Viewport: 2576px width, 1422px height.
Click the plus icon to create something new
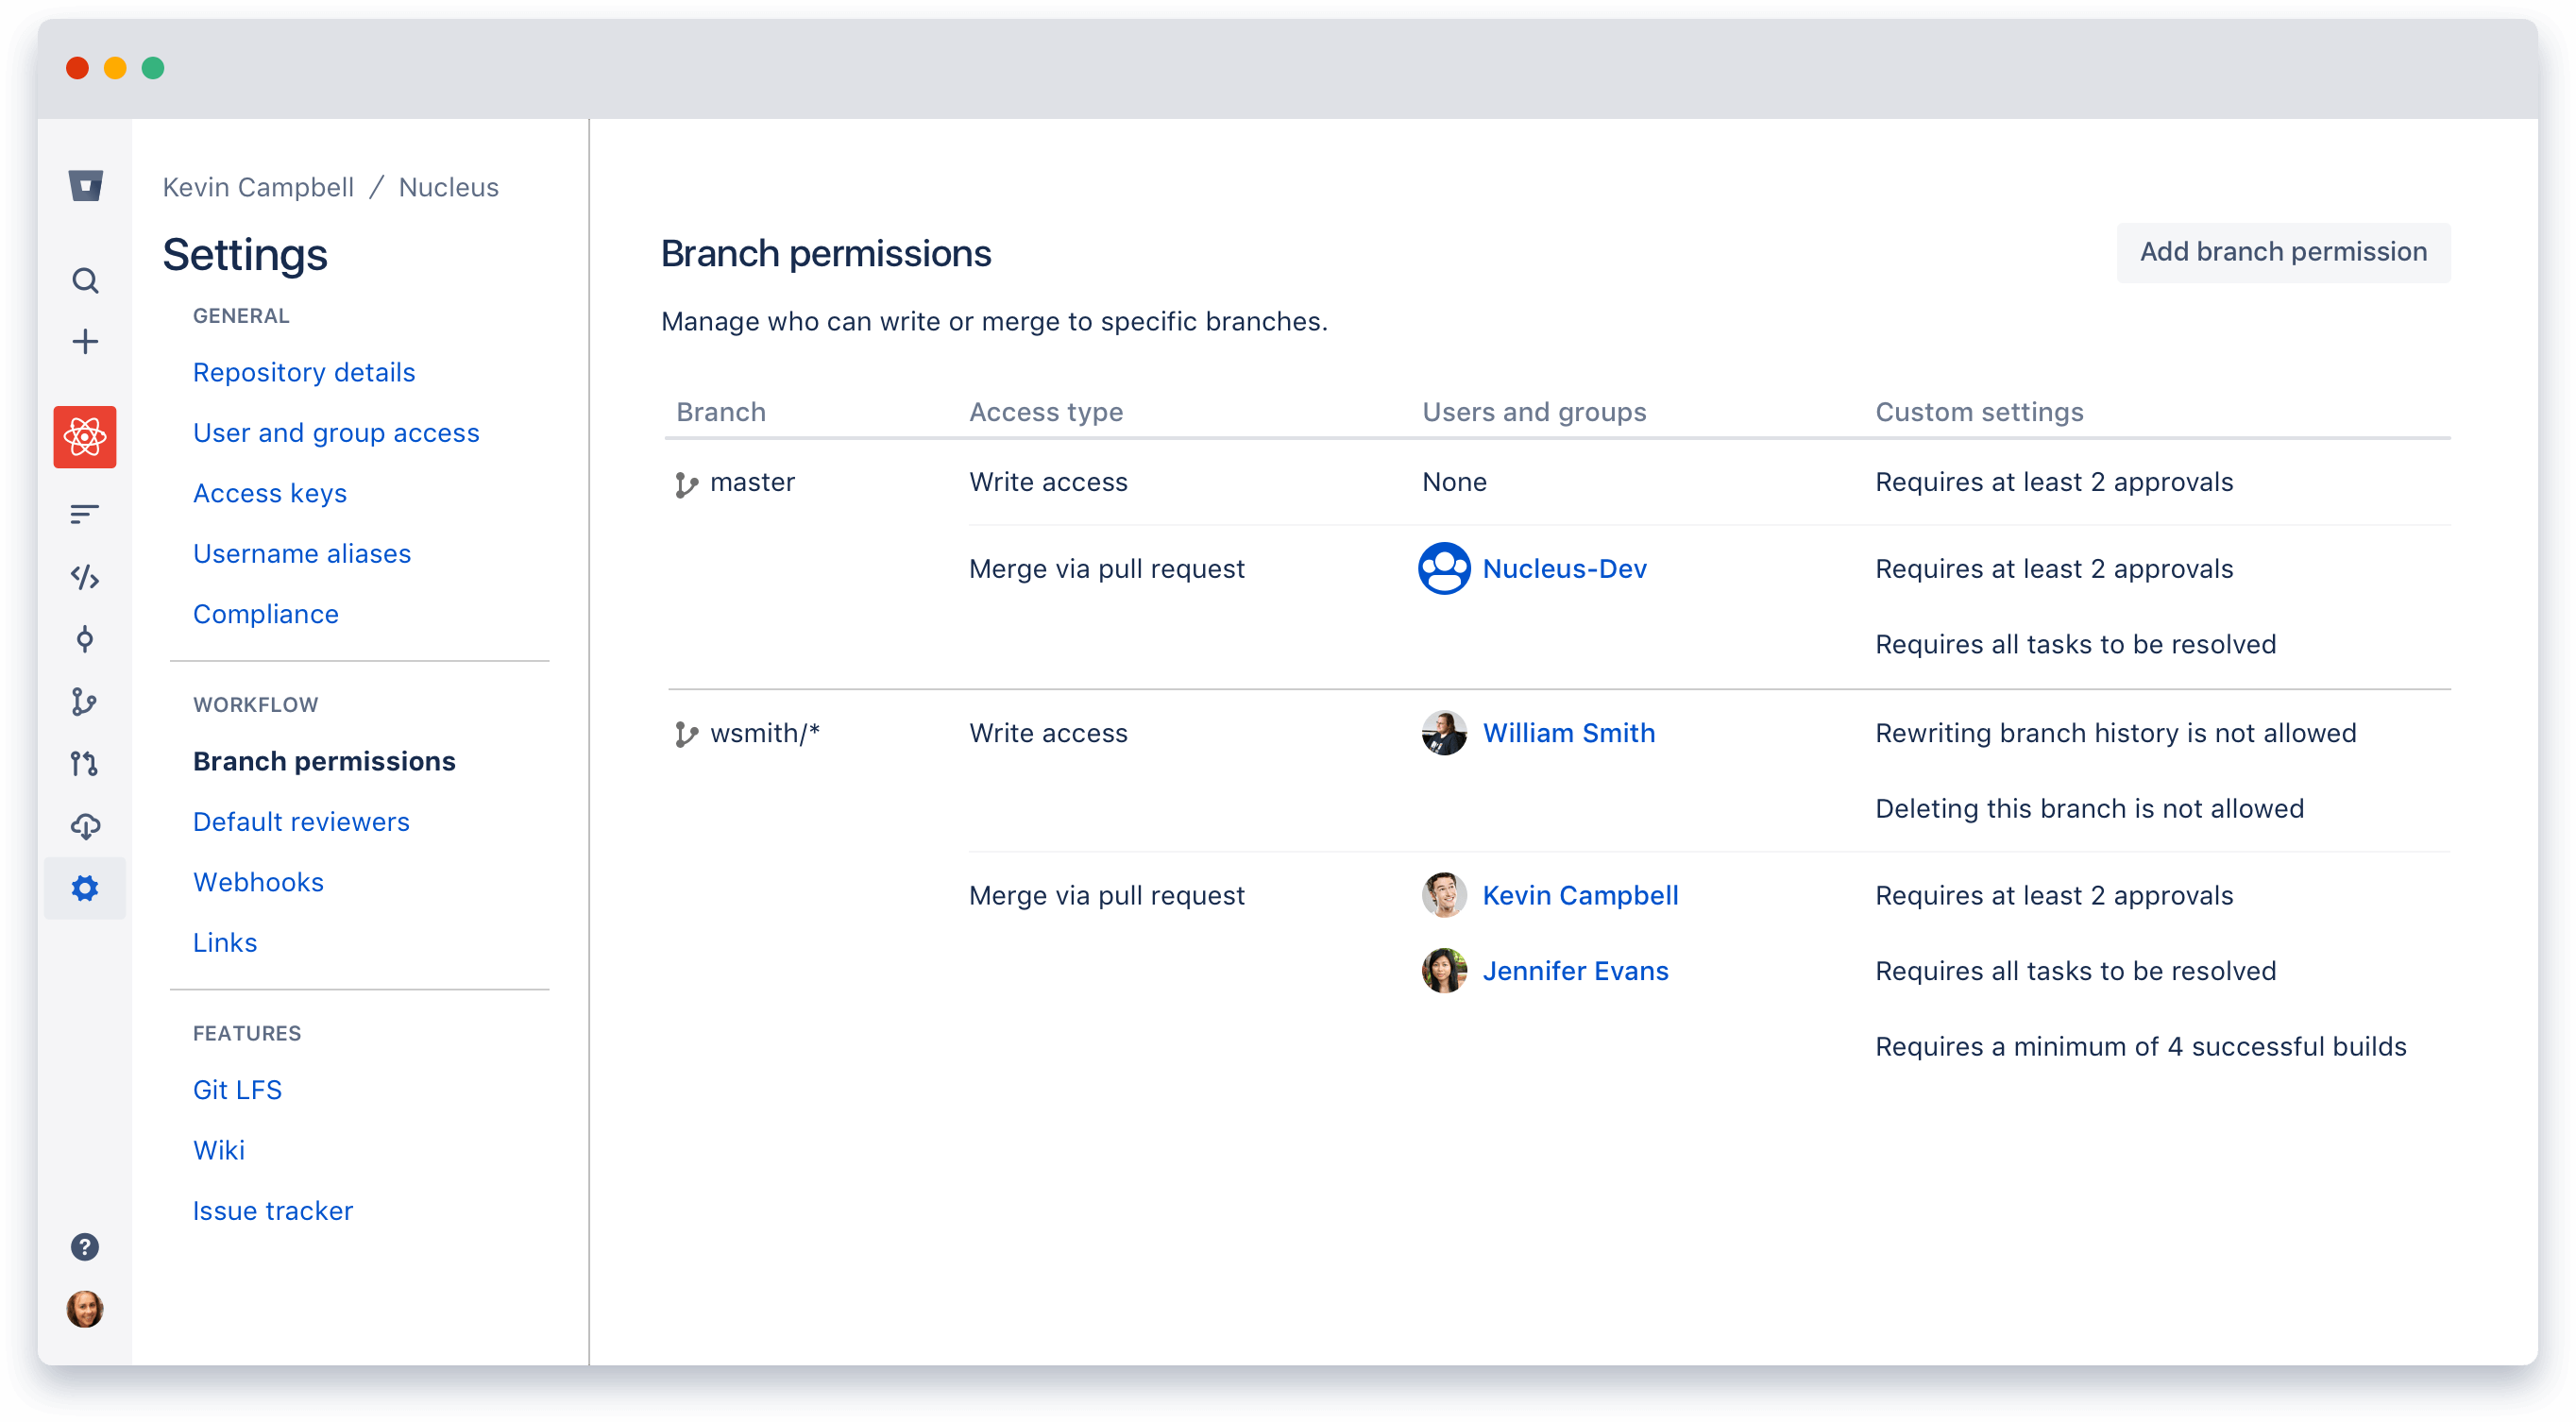pos(86,341)
